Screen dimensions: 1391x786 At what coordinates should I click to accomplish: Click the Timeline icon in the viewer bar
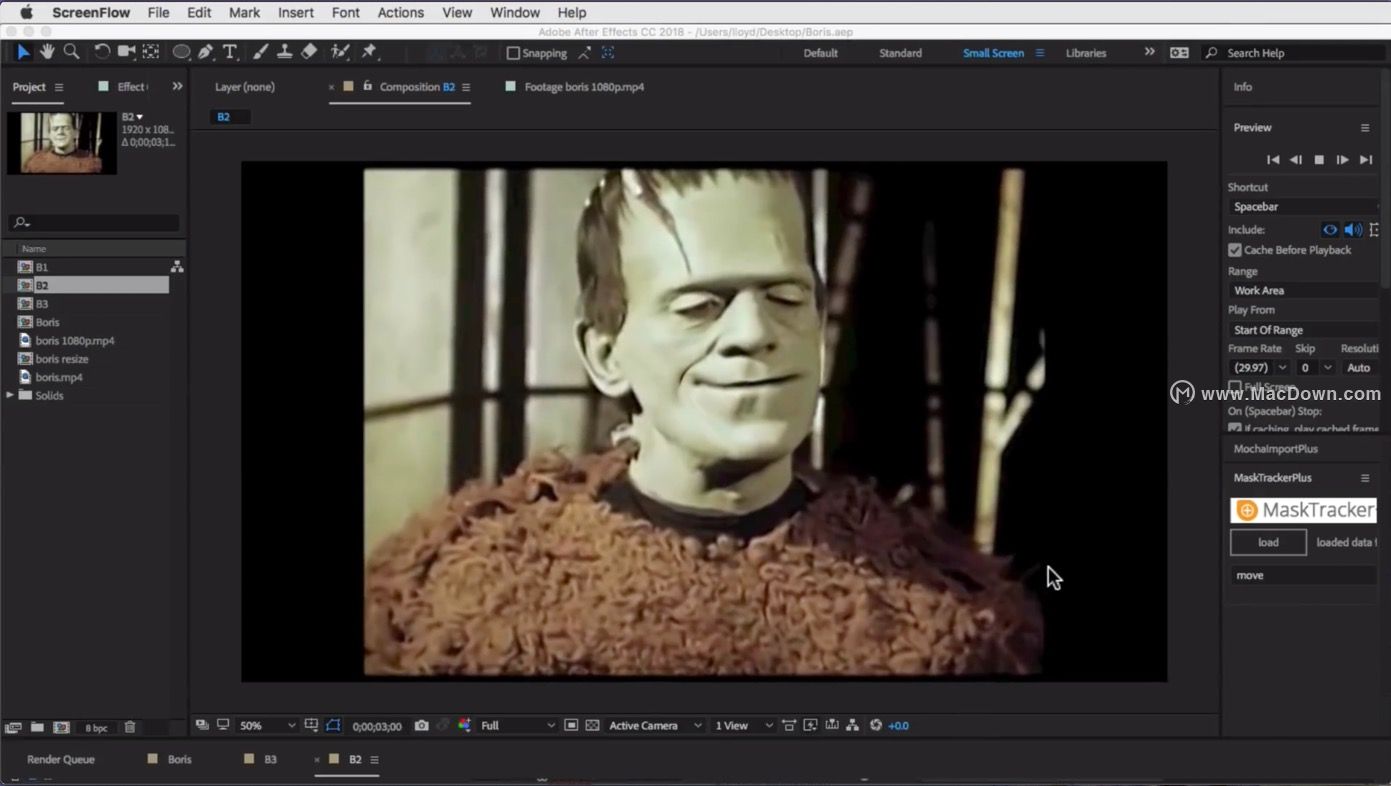pyautogui.click(x=831, y=725)
